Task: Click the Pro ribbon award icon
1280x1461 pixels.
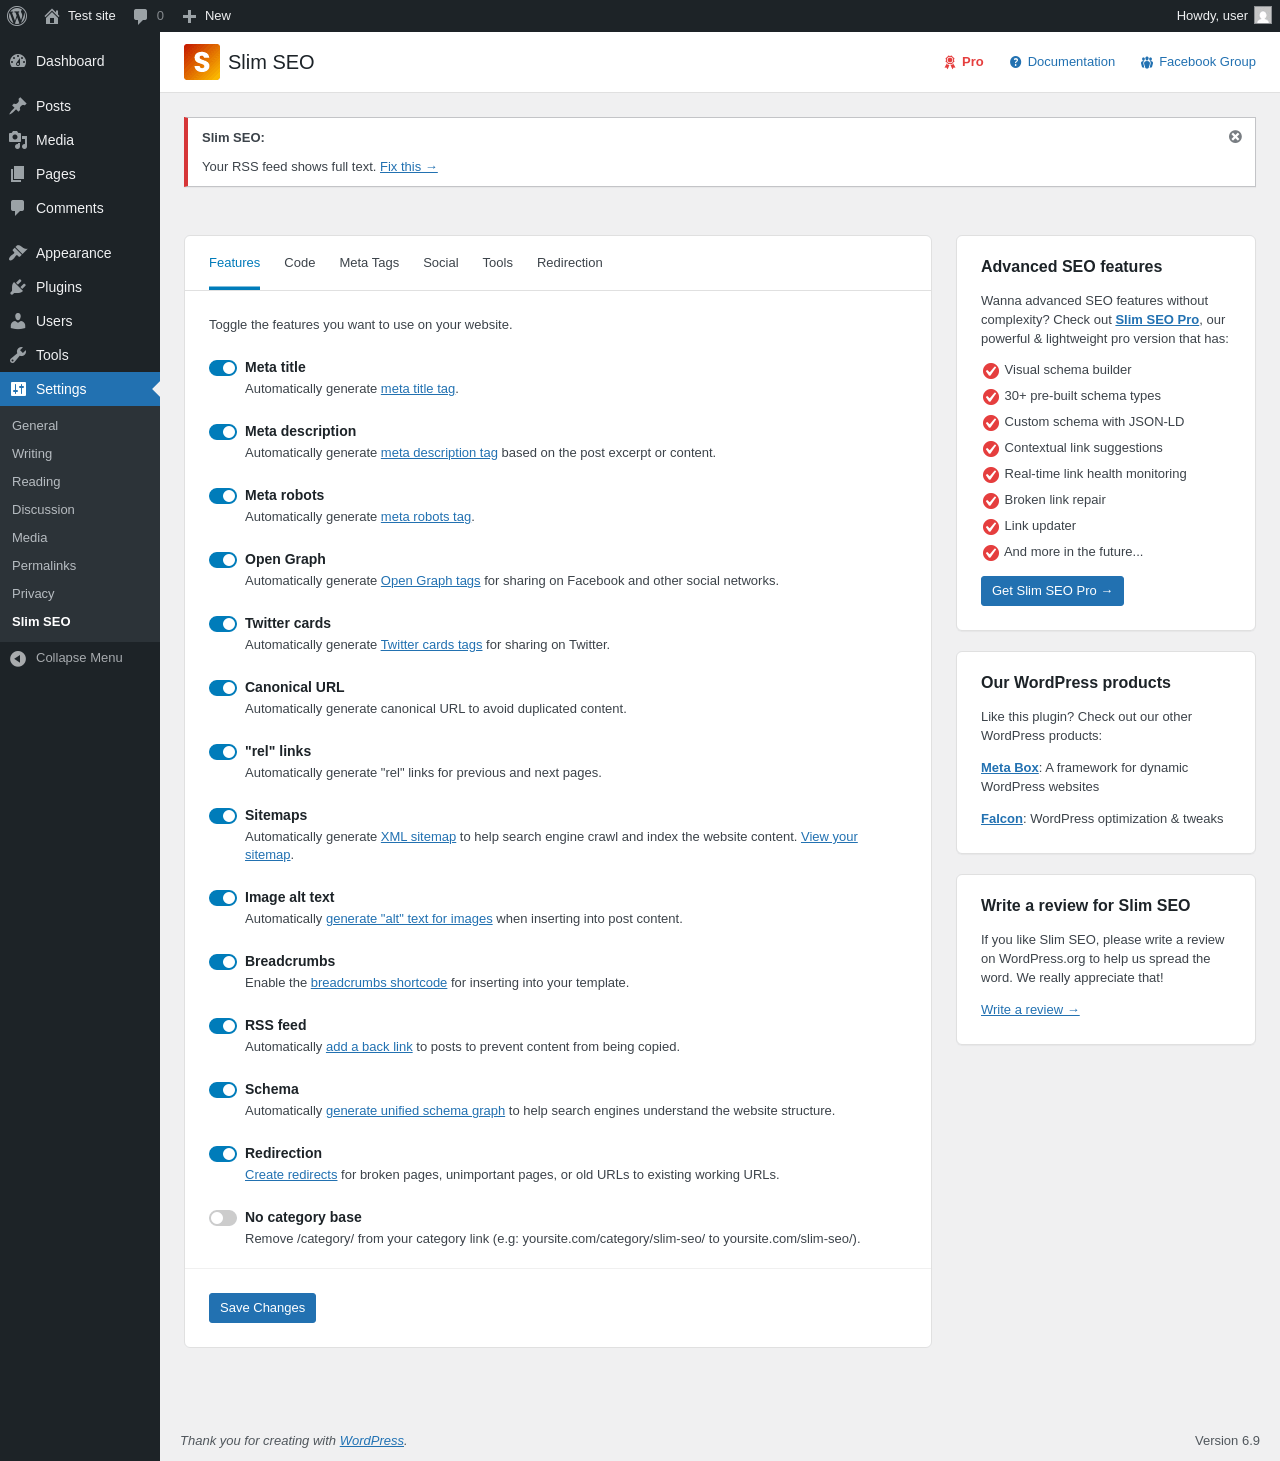Action: pos(950,62)
